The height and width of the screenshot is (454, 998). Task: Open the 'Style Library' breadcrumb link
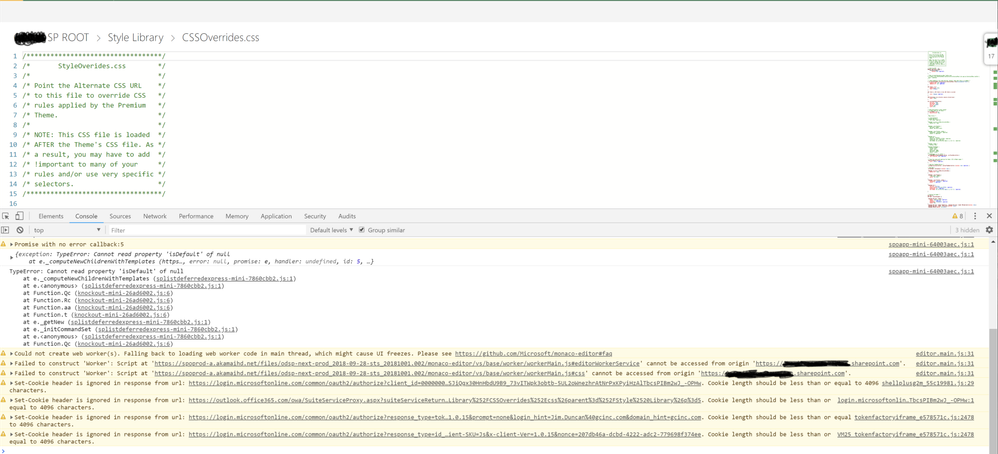135,38
